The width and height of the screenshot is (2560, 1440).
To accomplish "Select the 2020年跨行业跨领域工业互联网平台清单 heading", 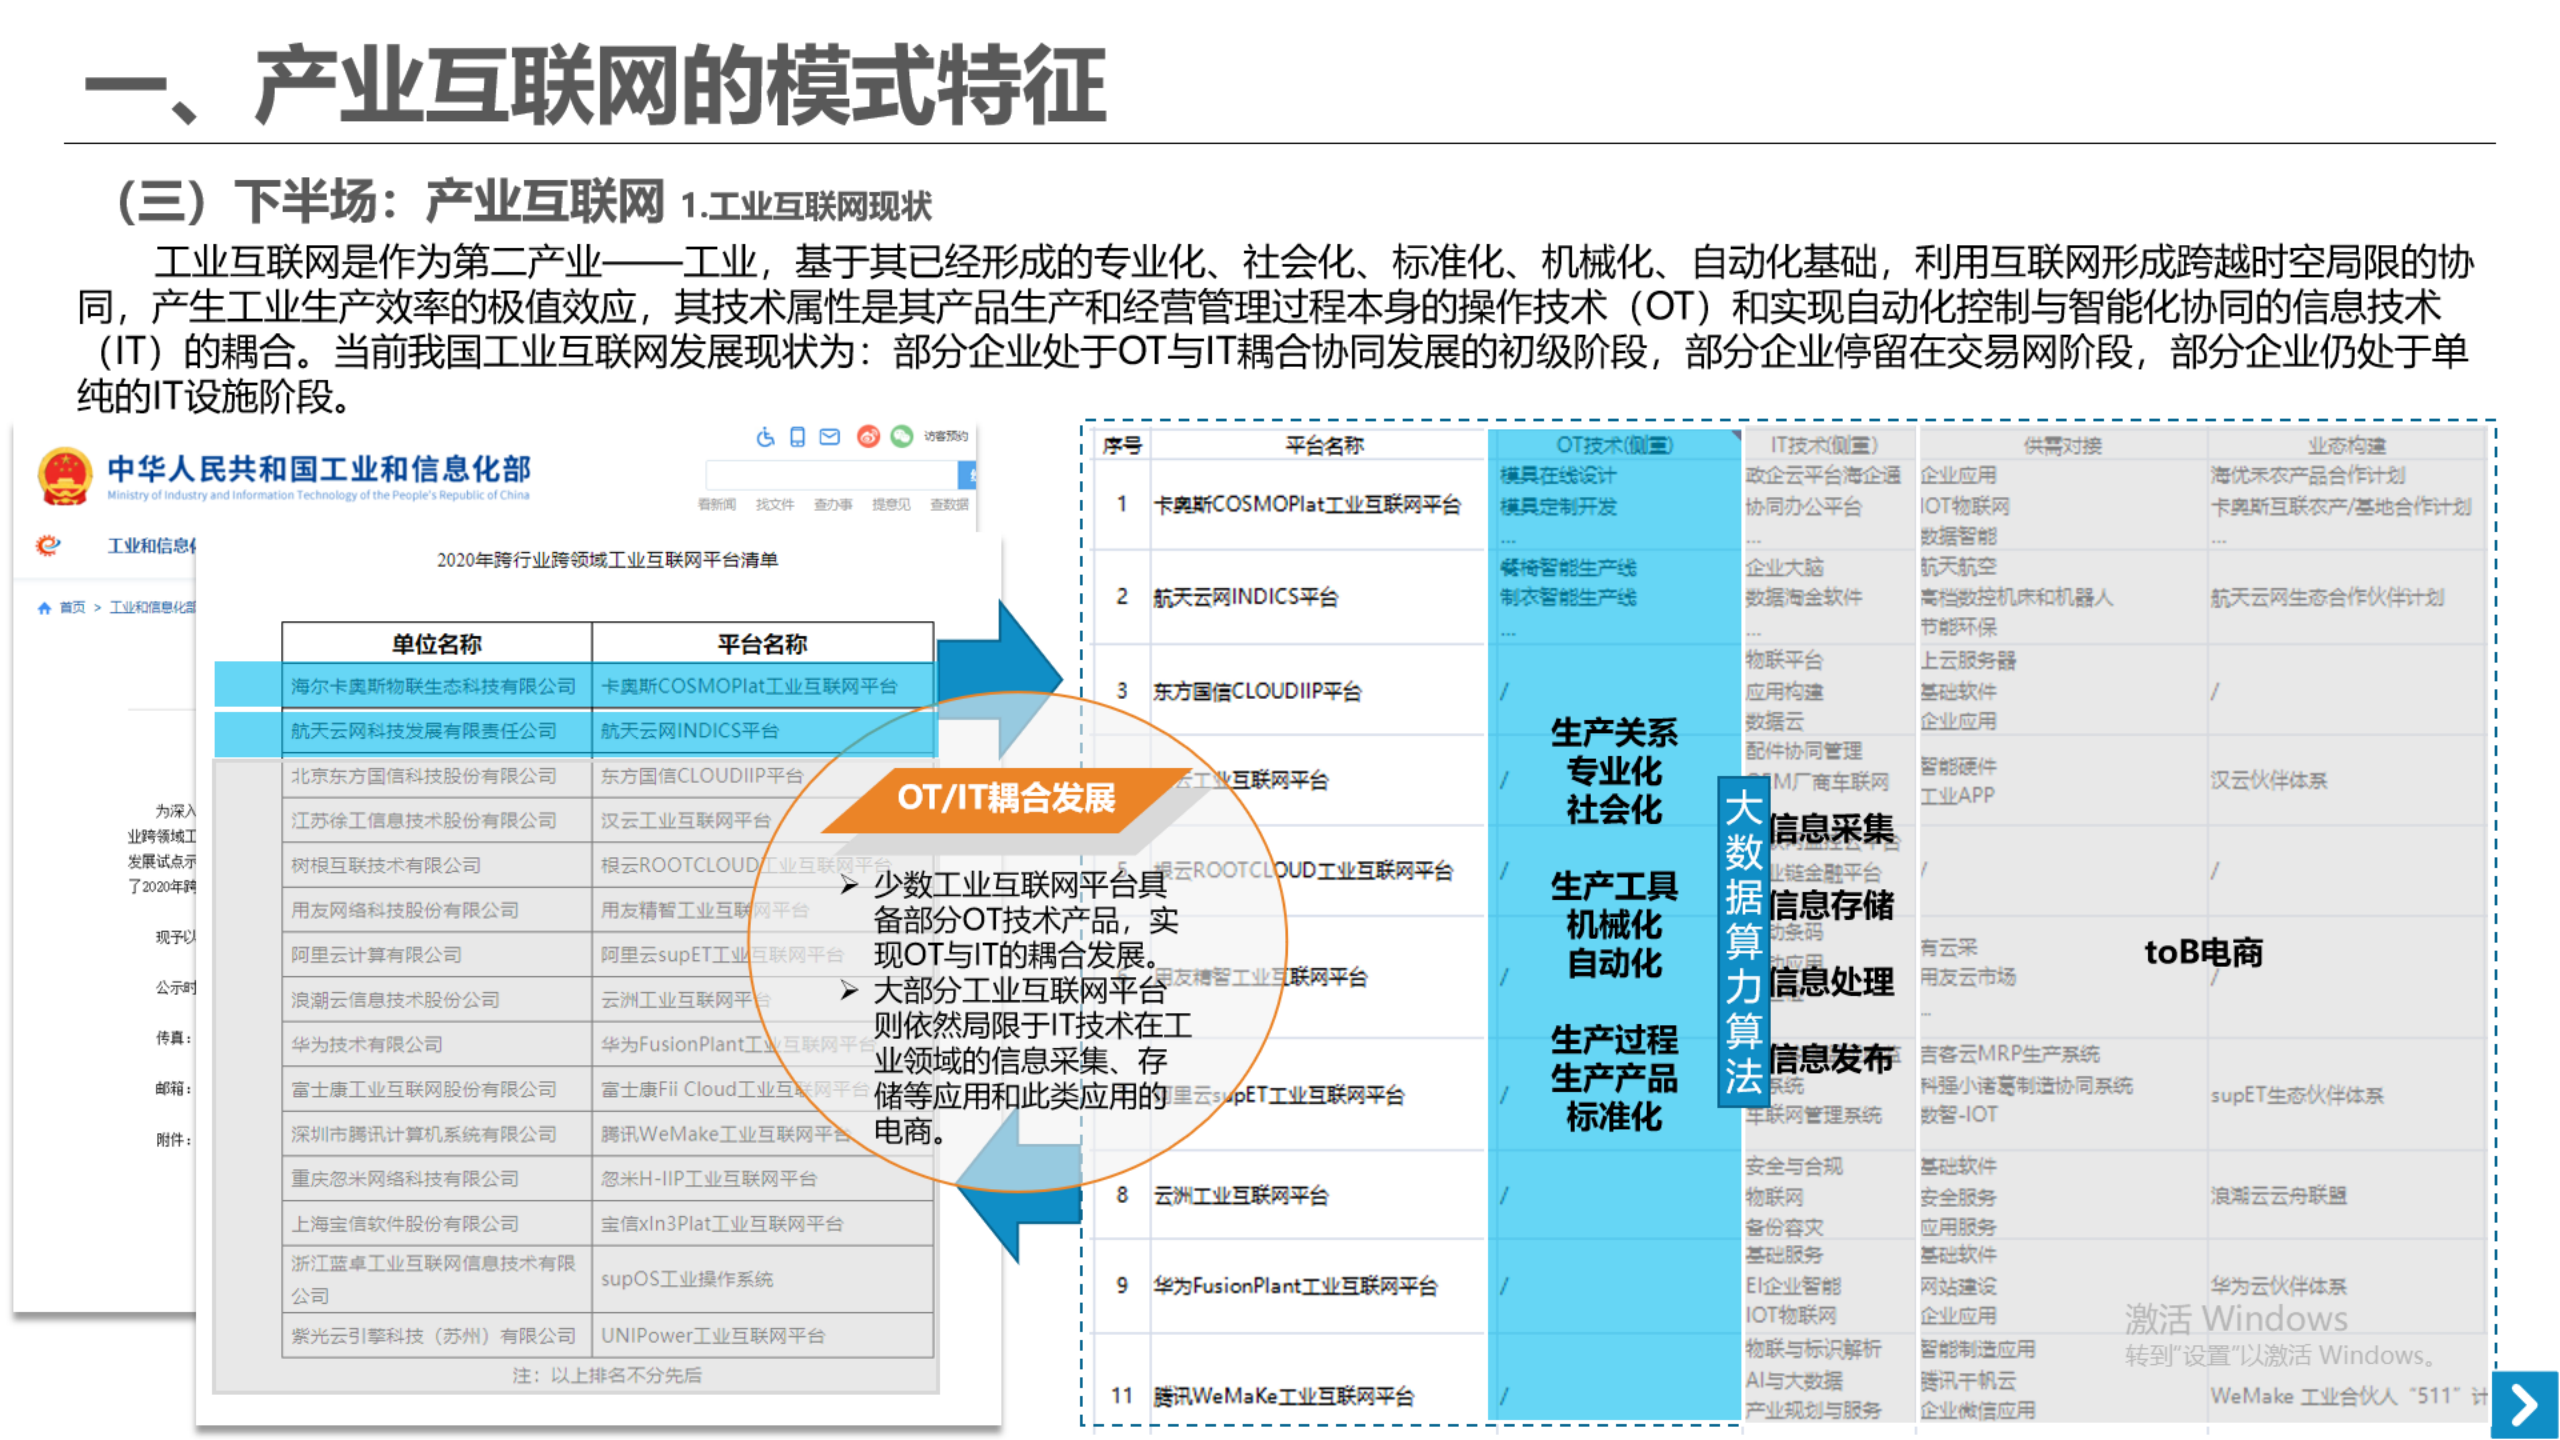I will [x=607, y=559].
